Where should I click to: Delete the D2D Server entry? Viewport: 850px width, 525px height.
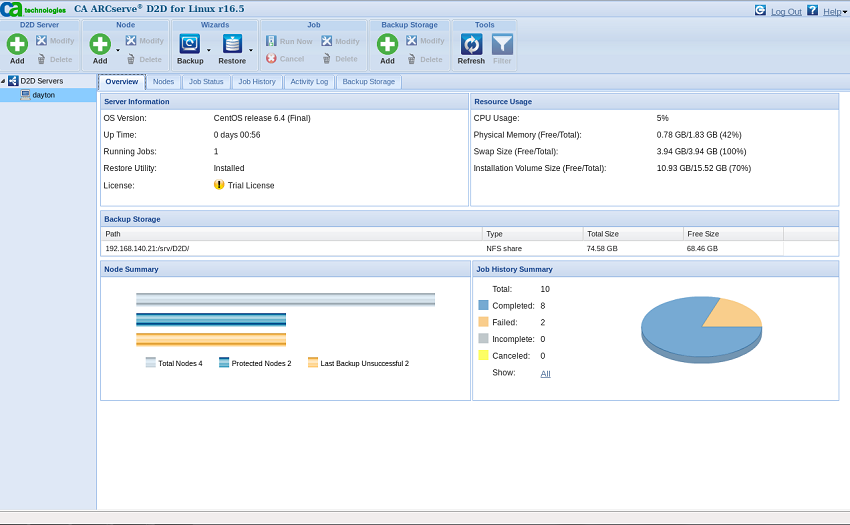(x=55, y=60)
